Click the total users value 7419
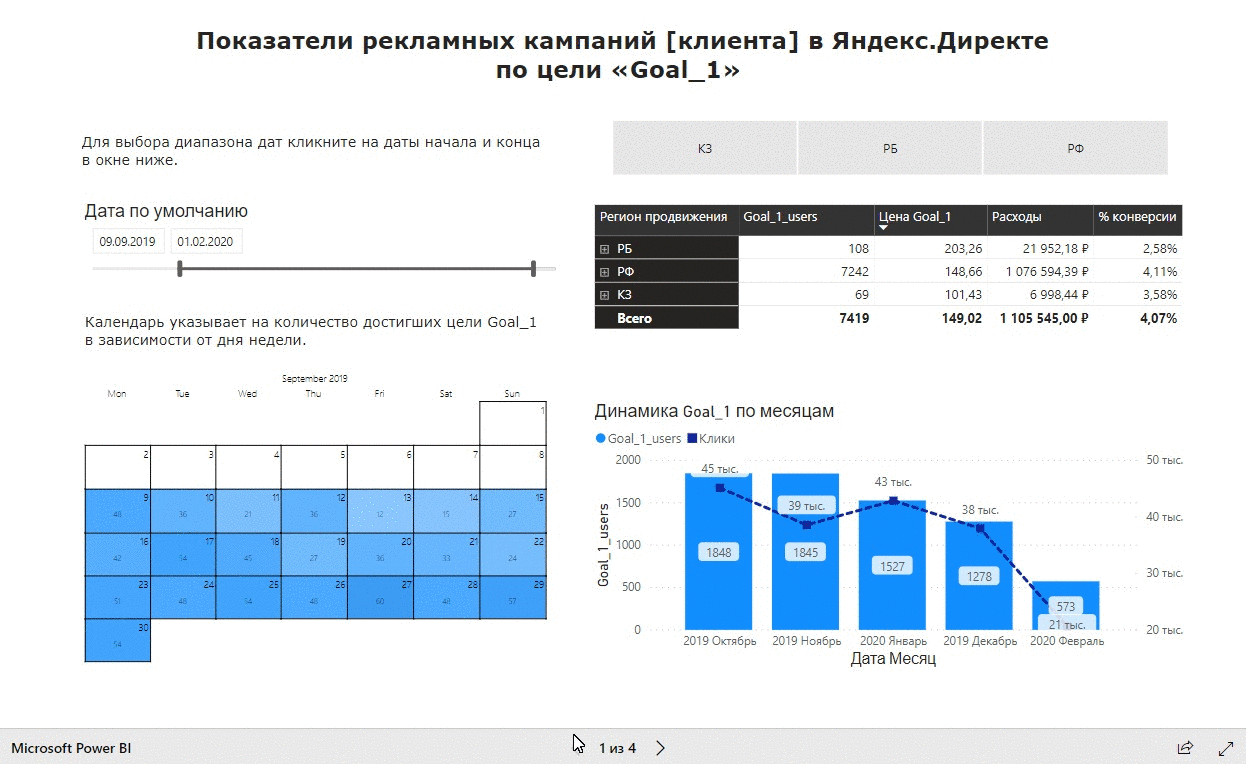Viewport: 1246px width, 764px height. 855,318
